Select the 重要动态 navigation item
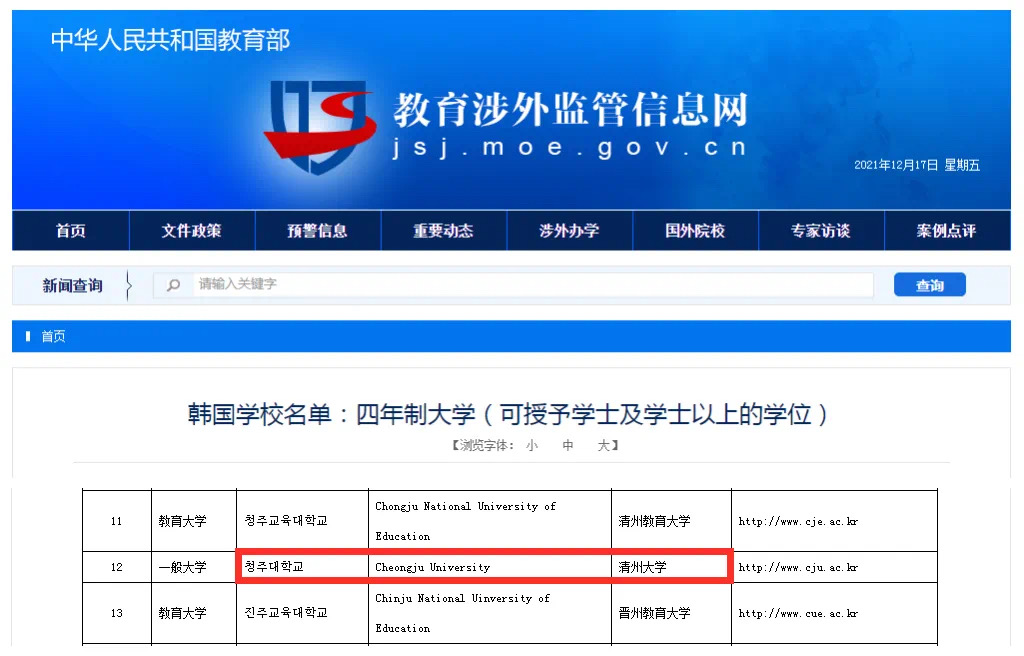 pyautogui.click(x=443, y=231)
